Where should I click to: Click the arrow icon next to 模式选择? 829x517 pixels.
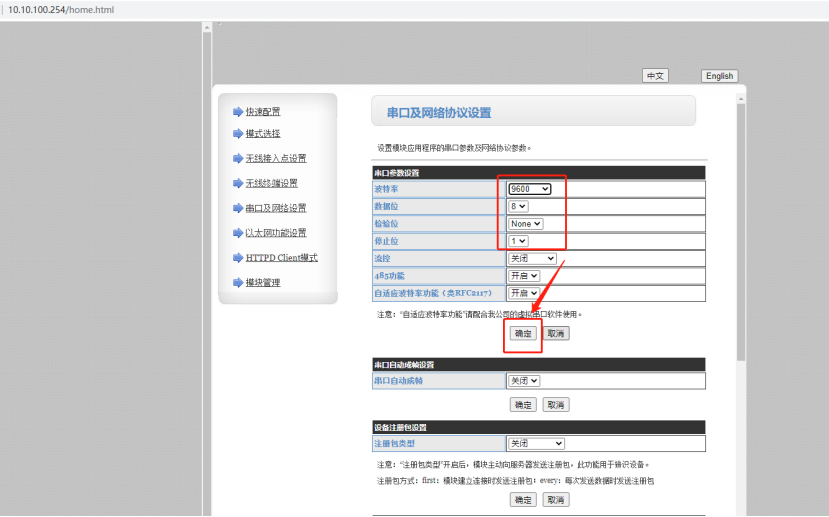coord(238,134)
